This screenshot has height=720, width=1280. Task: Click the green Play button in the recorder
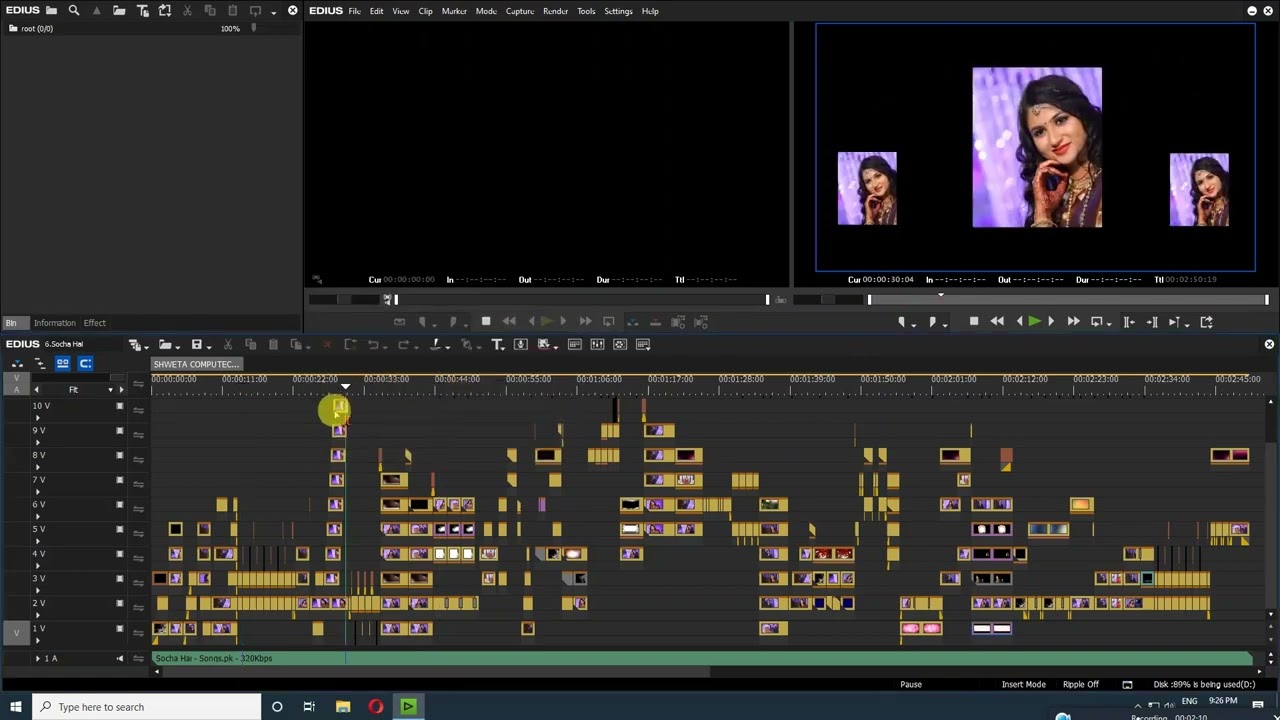click(x=1034, y=322)
